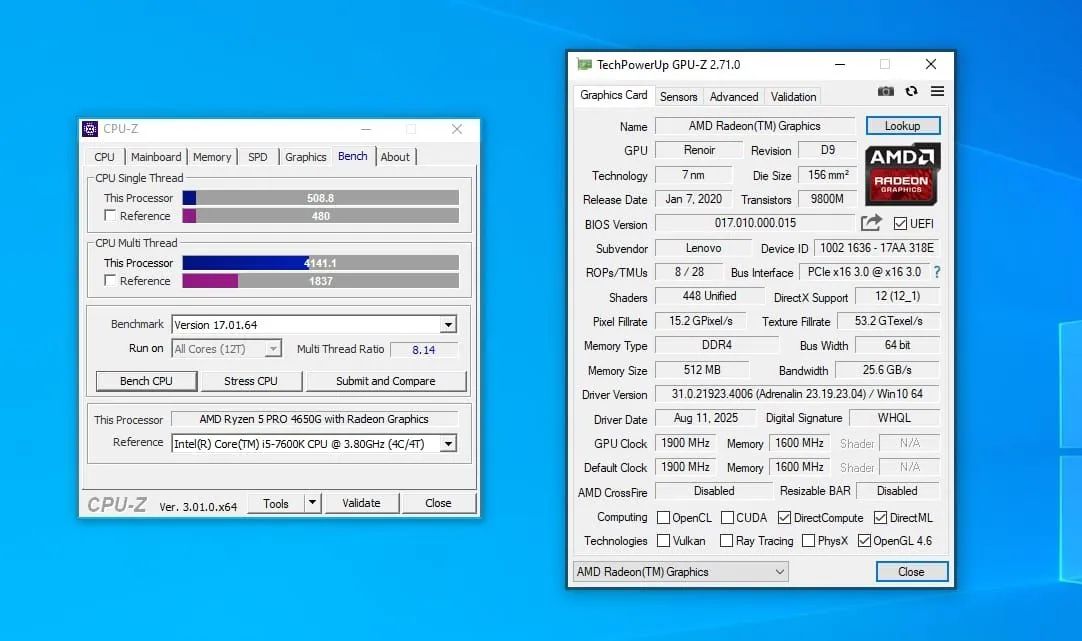Screen dimensions: 1082x641
Task: Click the GPU-Z refresh icon
Action: pyautogui.click(x=912, y=91)
